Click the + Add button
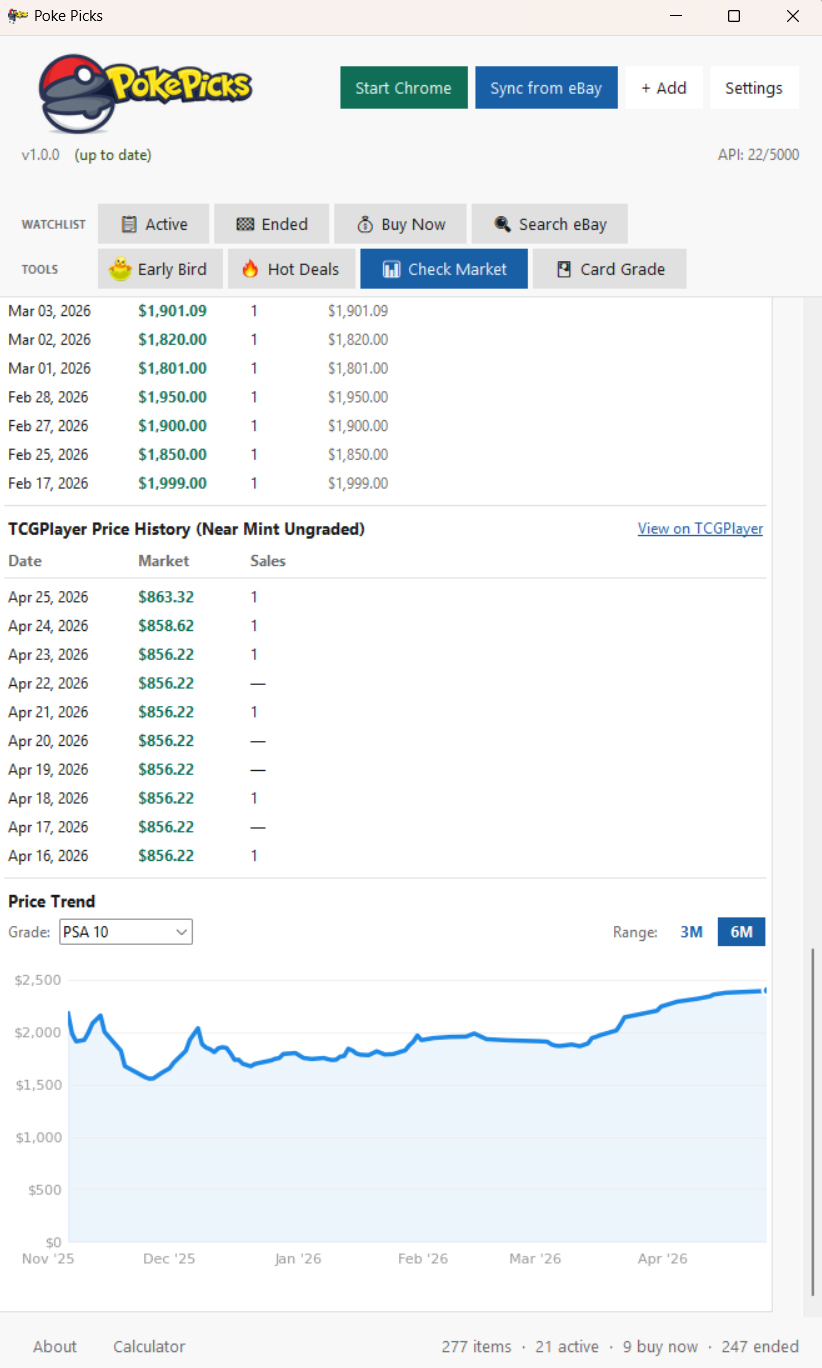 point(664,88)
